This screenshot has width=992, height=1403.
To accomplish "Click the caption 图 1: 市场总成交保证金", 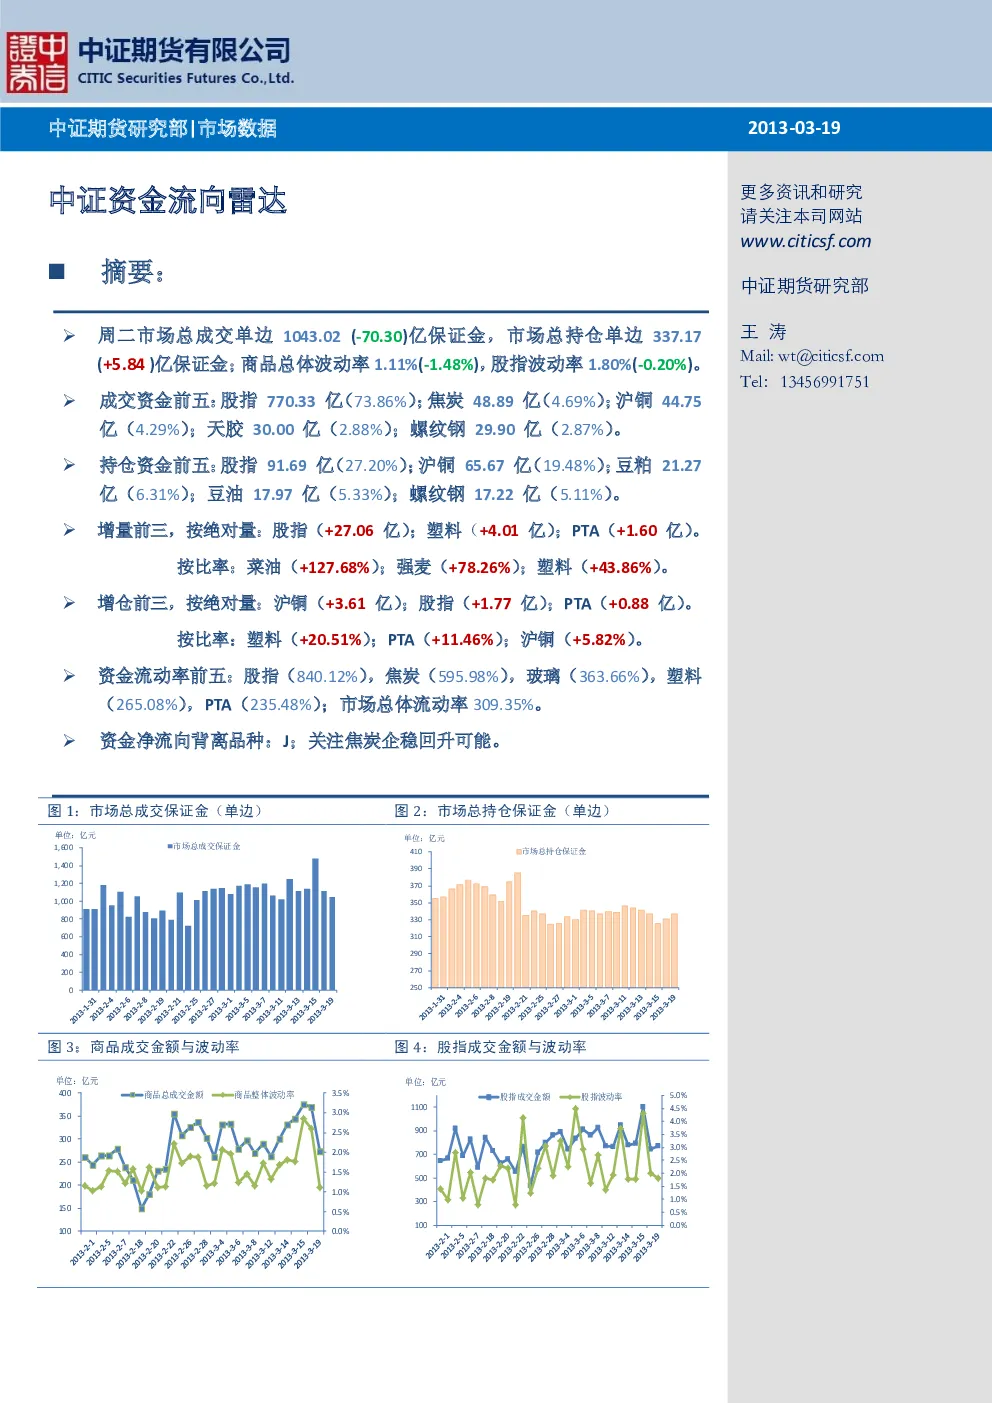I will (x=155, y=811).
